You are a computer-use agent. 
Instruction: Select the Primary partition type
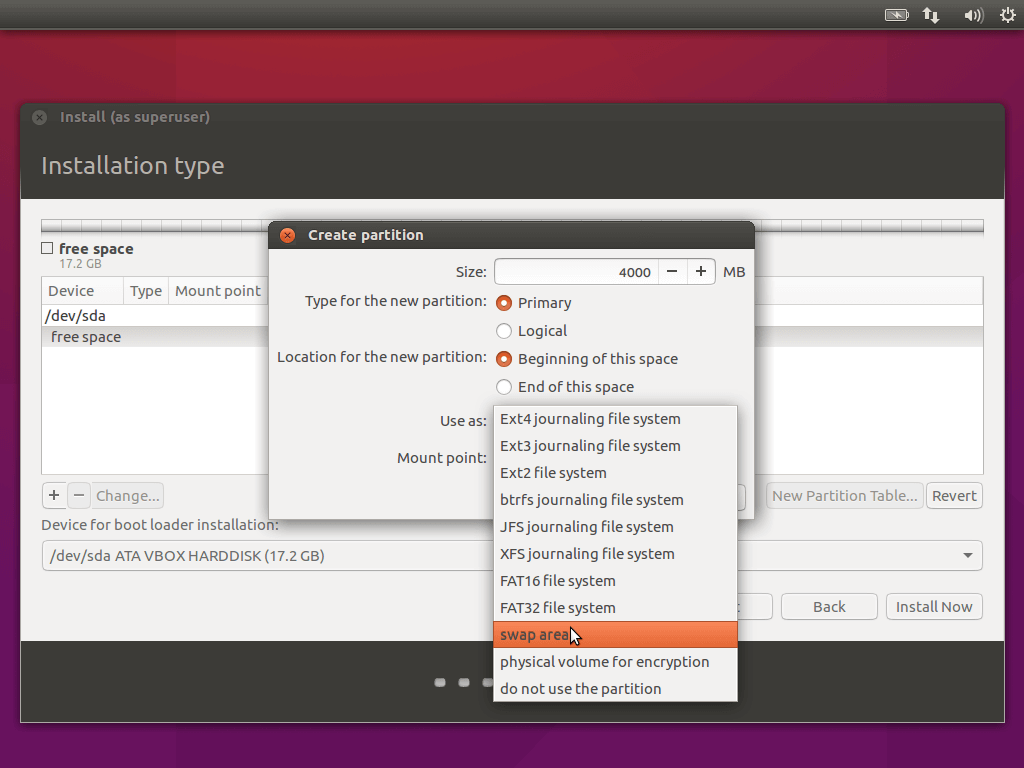pos(504,303)
